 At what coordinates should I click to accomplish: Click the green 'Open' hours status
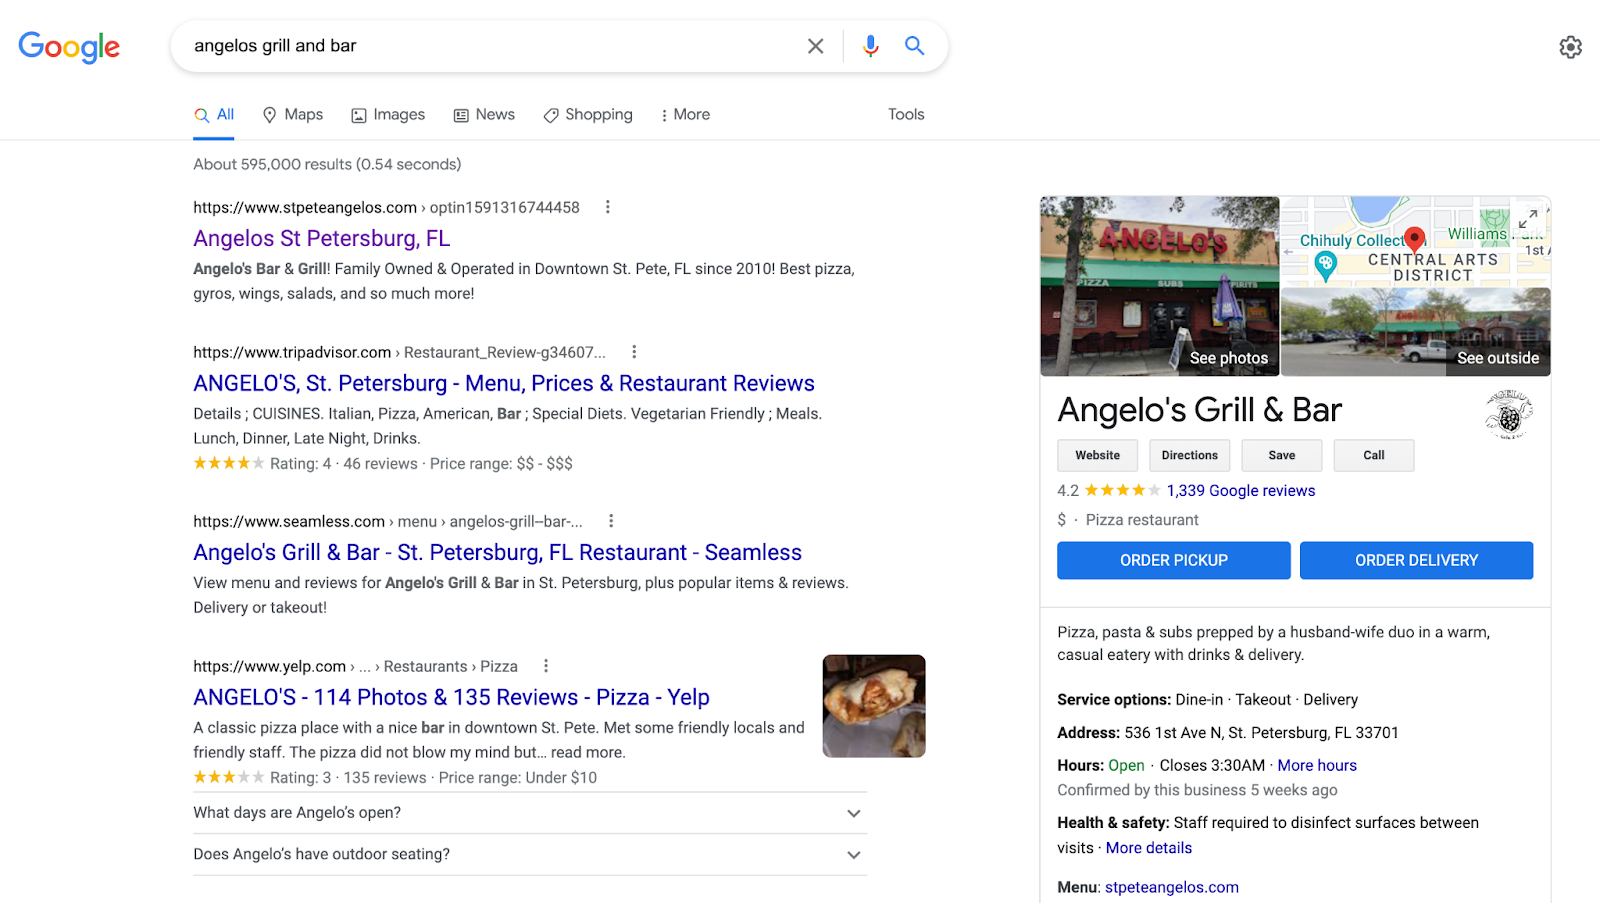coord(1126,766)
